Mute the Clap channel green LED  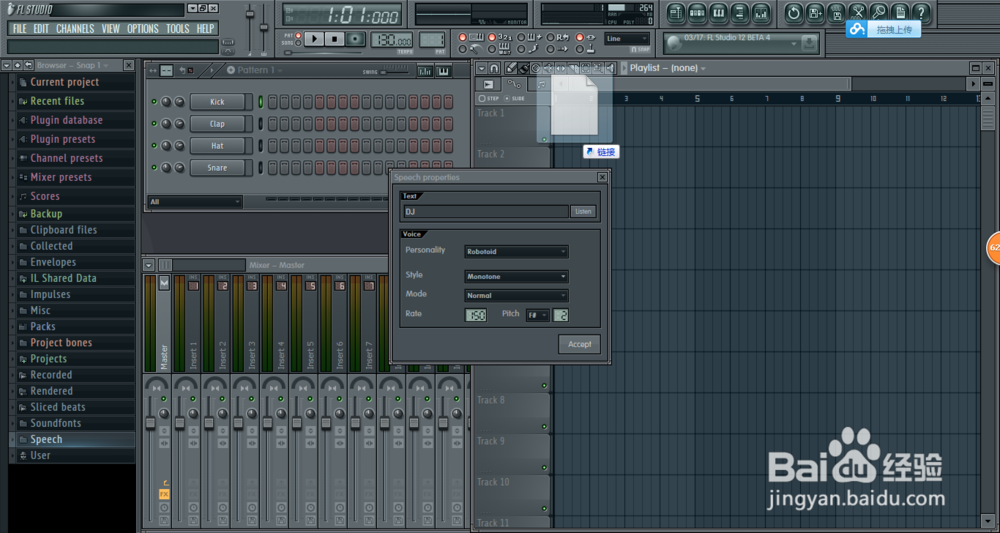[x=154, y=124]
